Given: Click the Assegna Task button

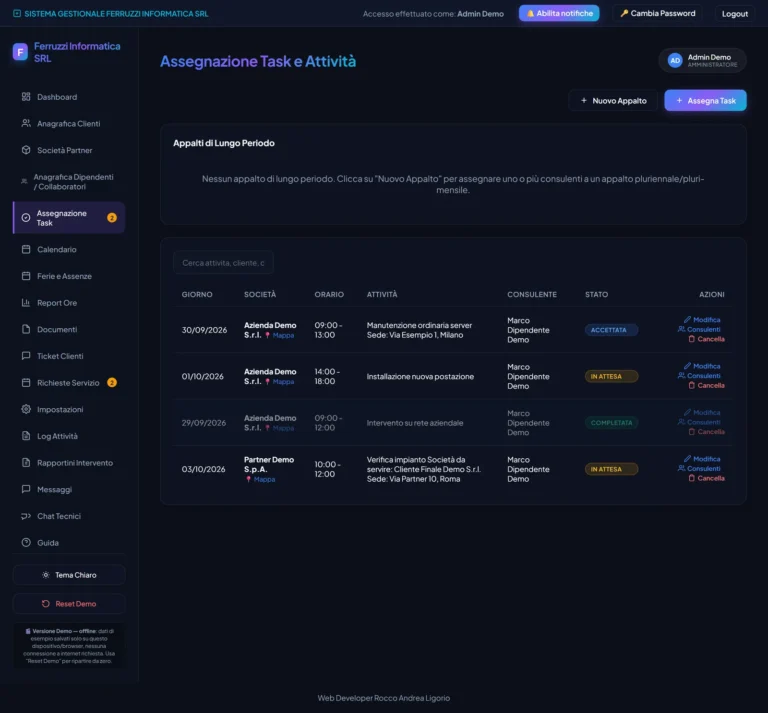Looking at the screenshot, I should coord(705,100).
